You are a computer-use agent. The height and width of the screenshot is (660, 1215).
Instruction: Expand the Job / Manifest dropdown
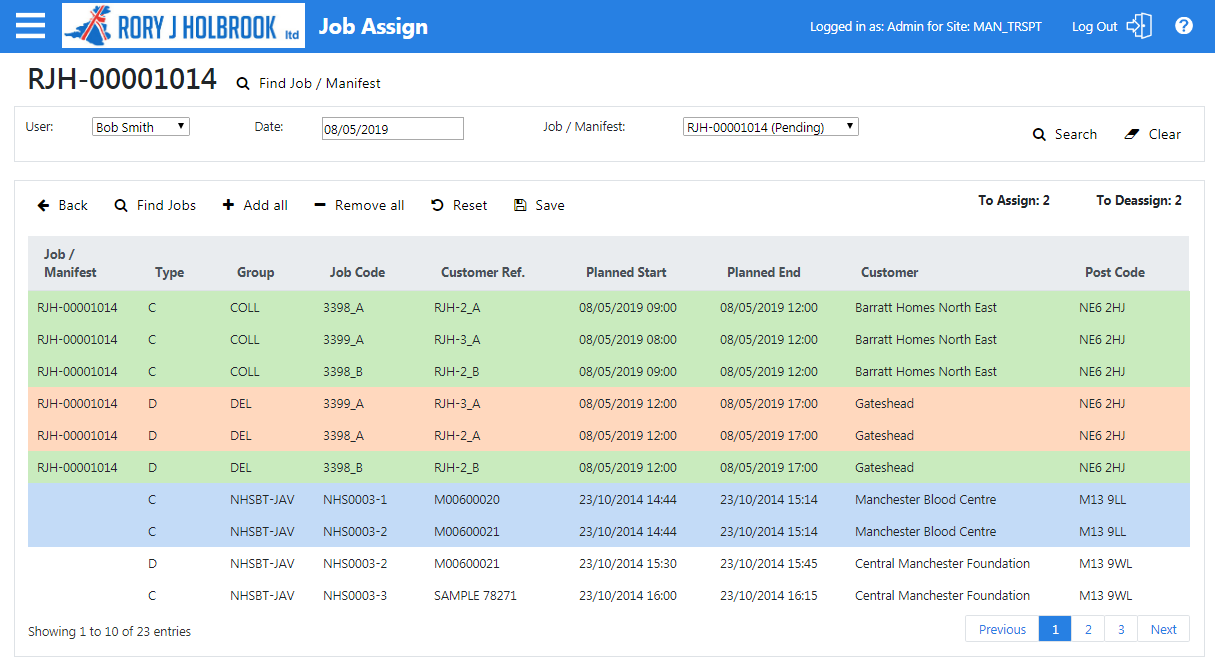tap(771, 127)
